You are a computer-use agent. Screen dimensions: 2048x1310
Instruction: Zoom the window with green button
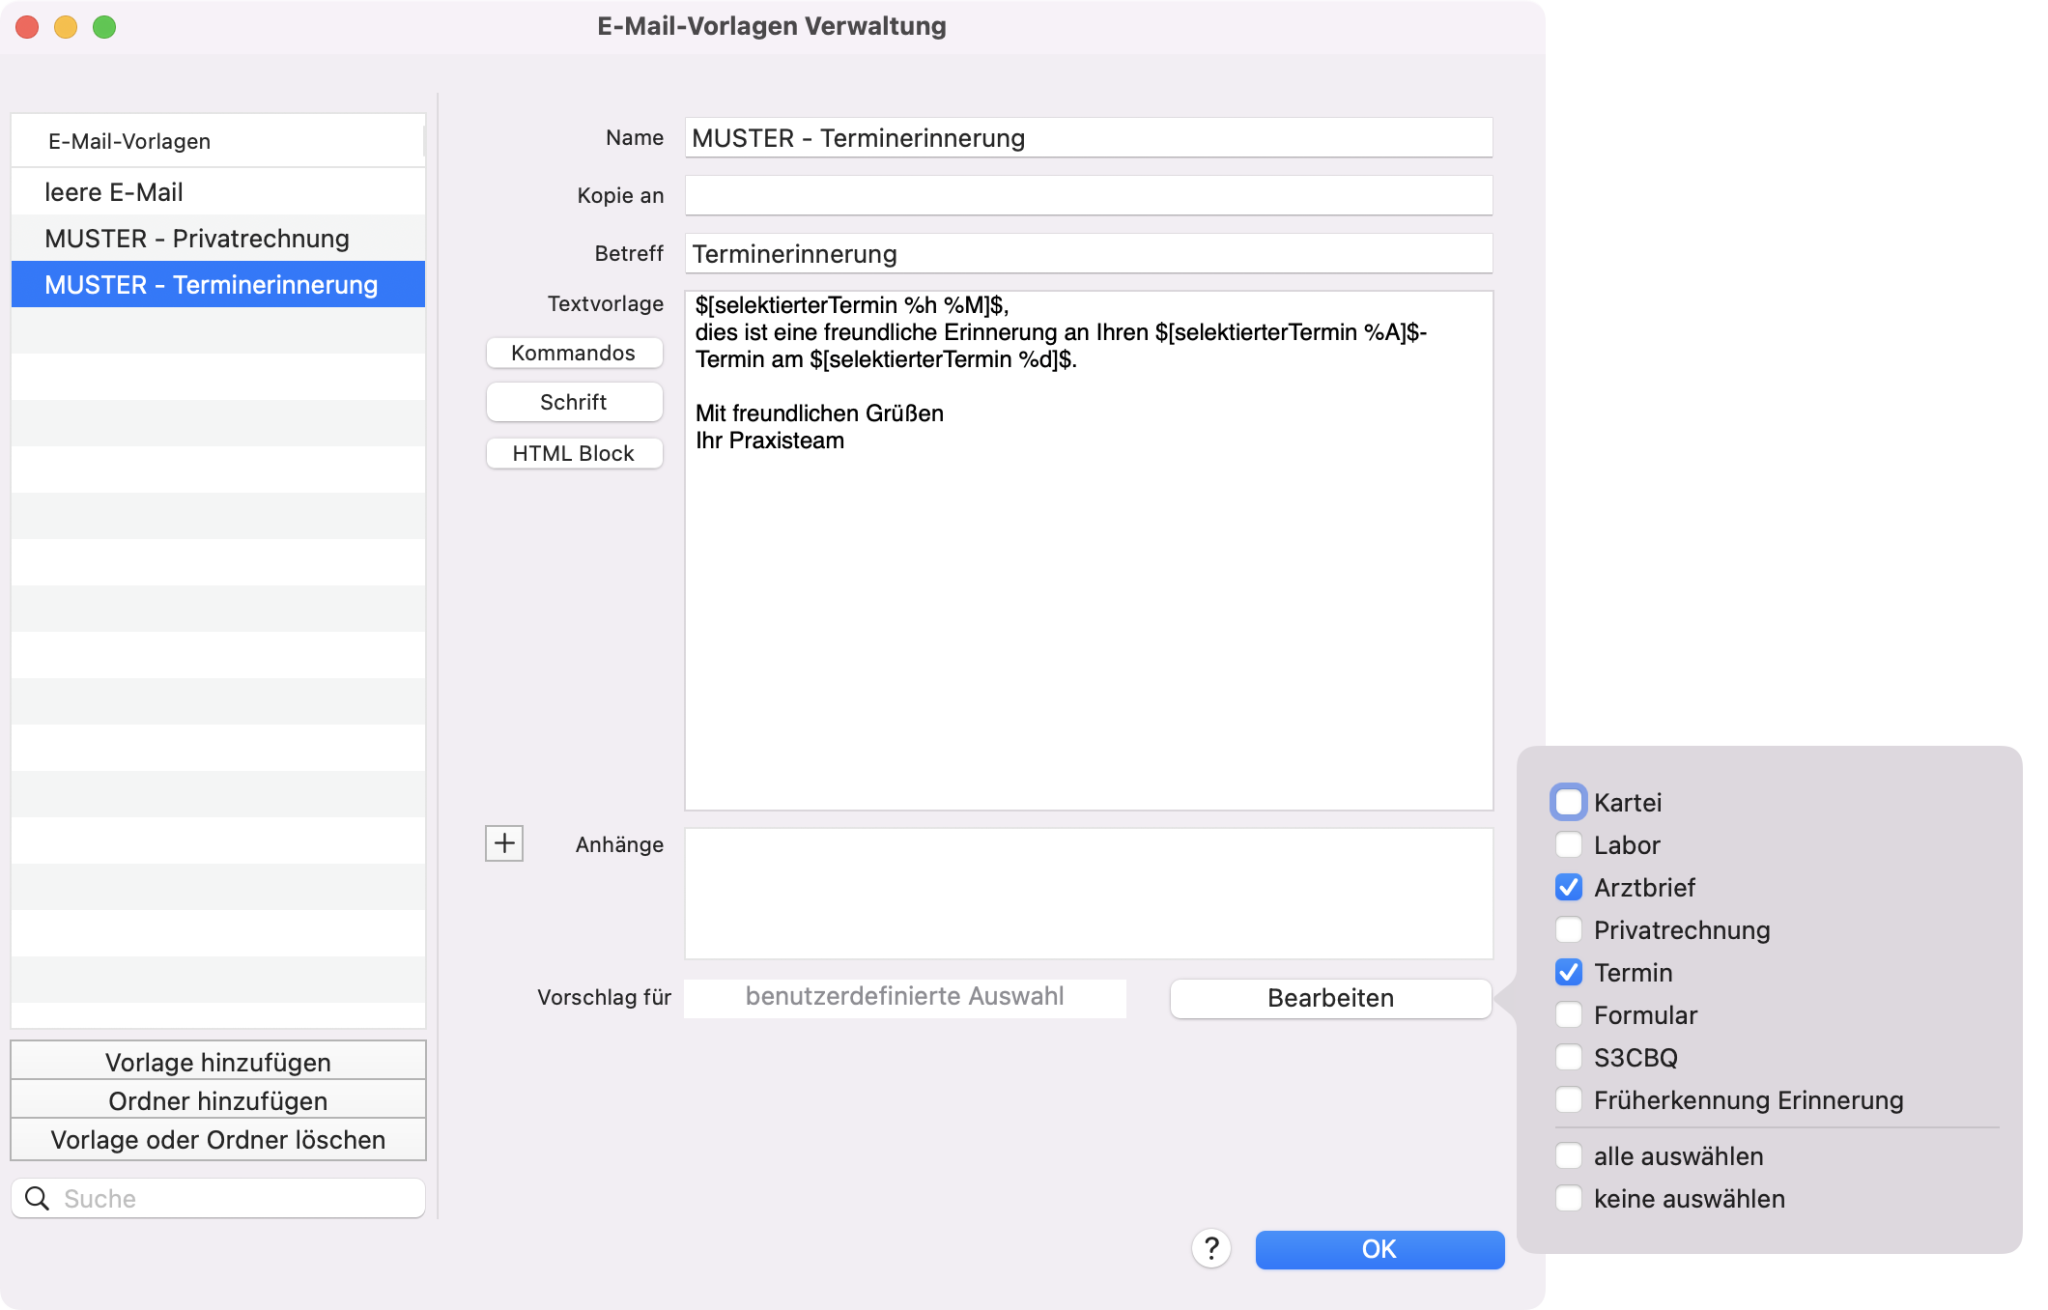click(x=104, y=27)
